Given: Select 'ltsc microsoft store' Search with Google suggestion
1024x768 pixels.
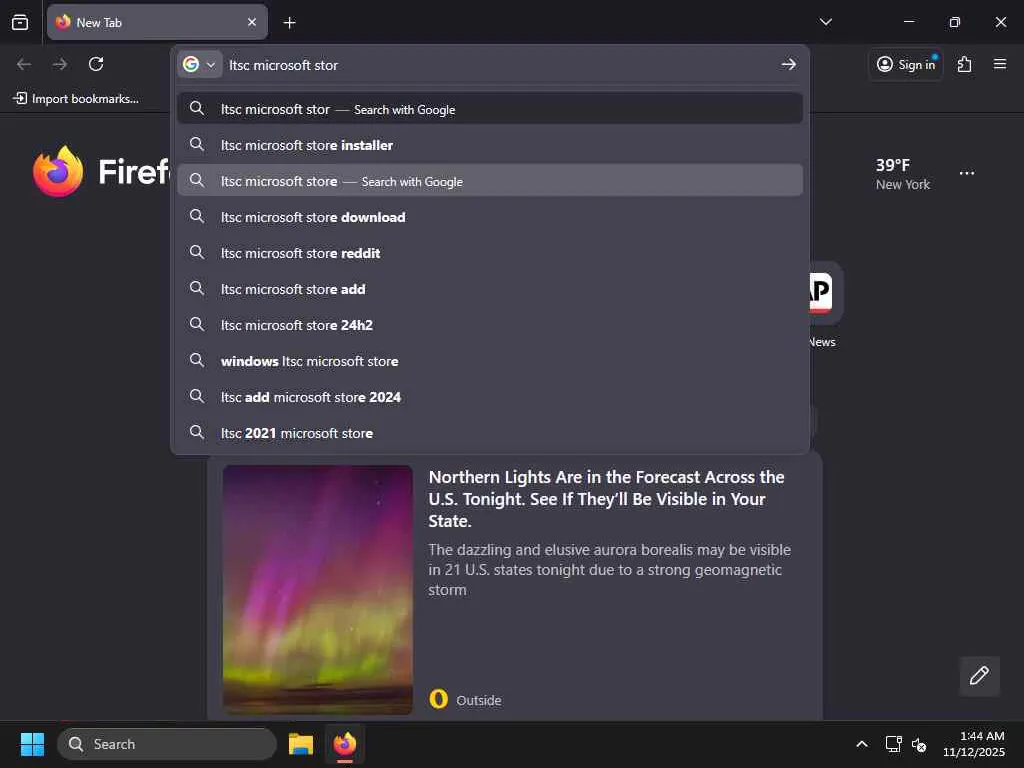Looking at the screenshot, I should coord(490,180).
